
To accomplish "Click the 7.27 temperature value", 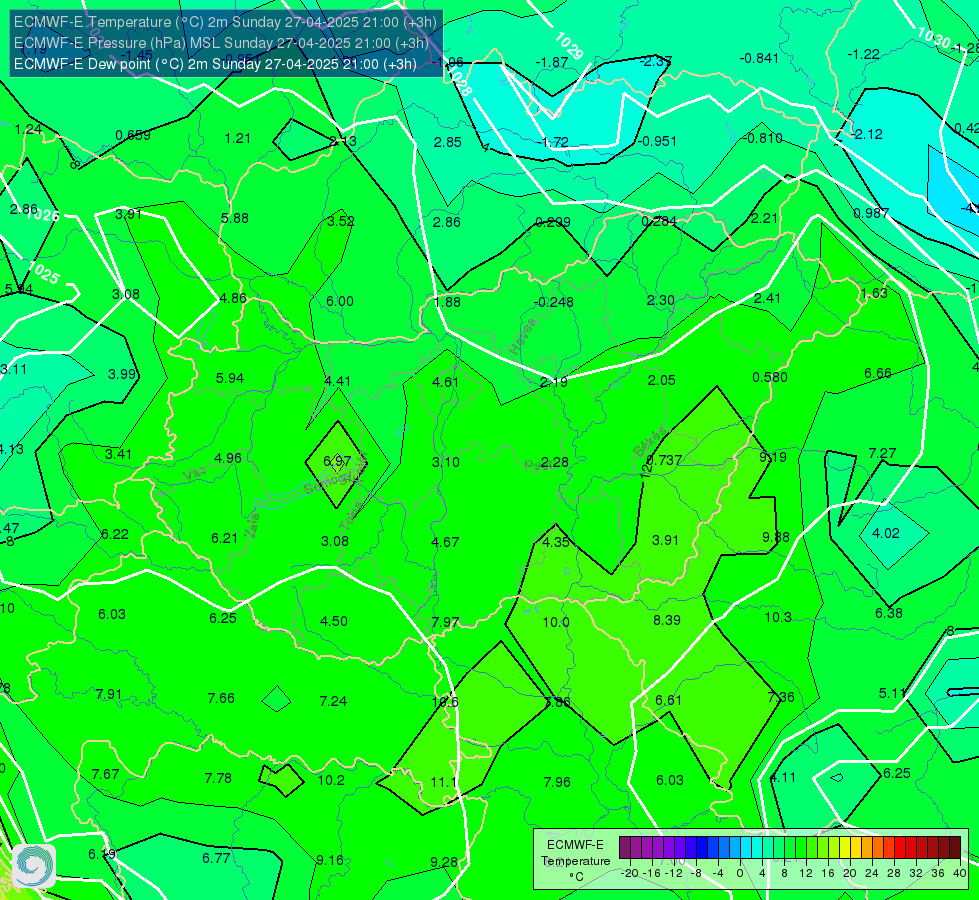I will coord(882,453).
